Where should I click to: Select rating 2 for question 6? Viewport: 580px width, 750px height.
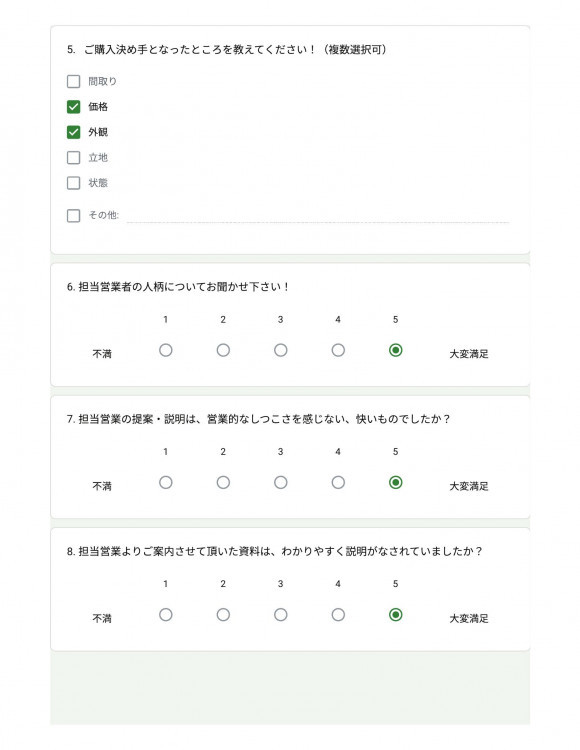(x=223, y=350)
